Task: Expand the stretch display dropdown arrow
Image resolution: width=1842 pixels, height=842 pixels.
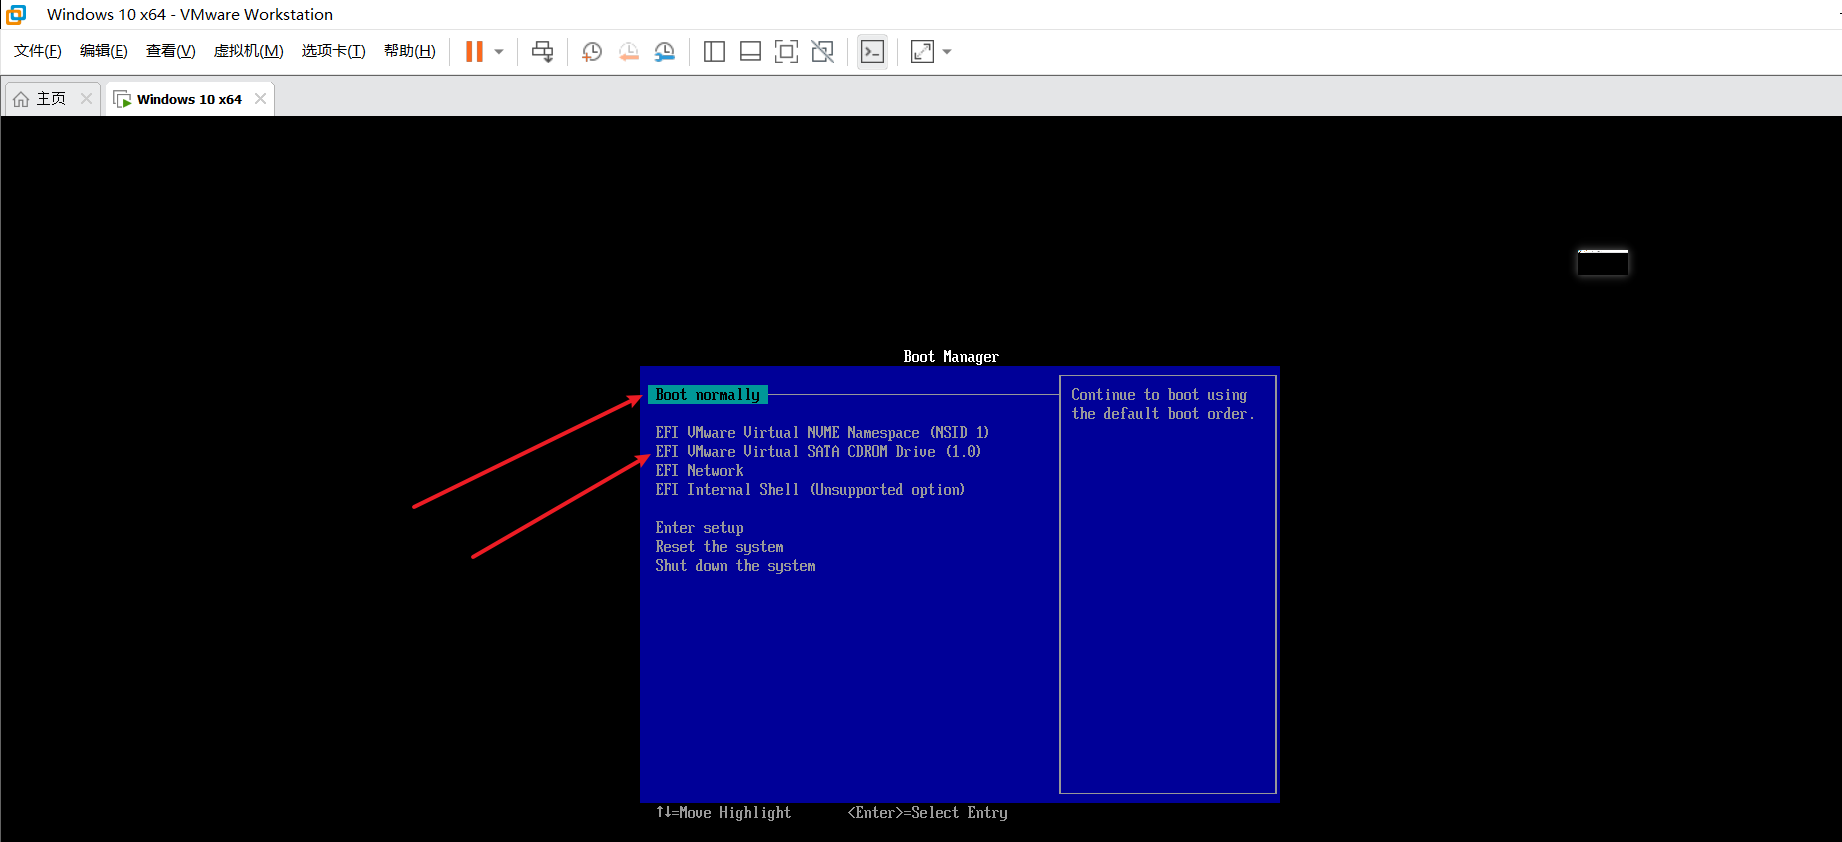Action: pos(947,52)
